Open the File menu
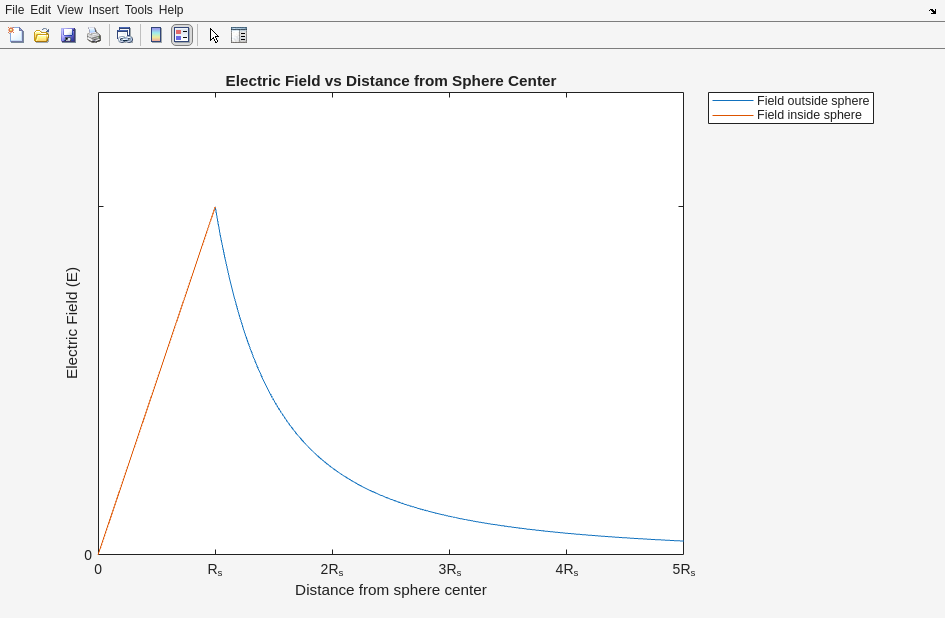The image size is (945, 618). (x=14, y=10)
